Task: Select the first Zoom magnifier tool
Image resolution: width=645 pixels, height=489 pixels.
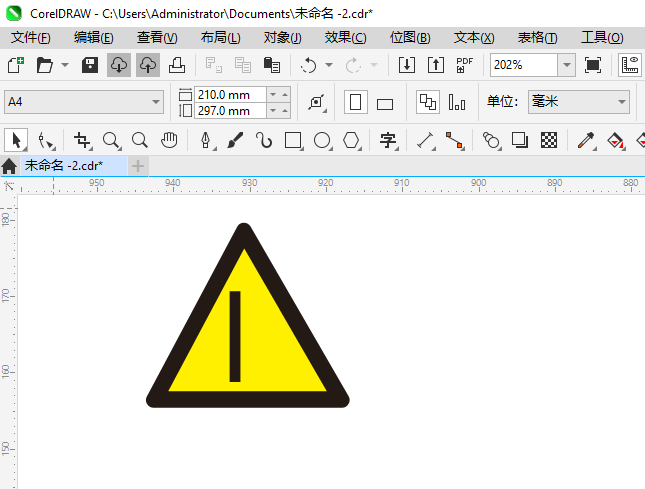Action: click(111, 140)
